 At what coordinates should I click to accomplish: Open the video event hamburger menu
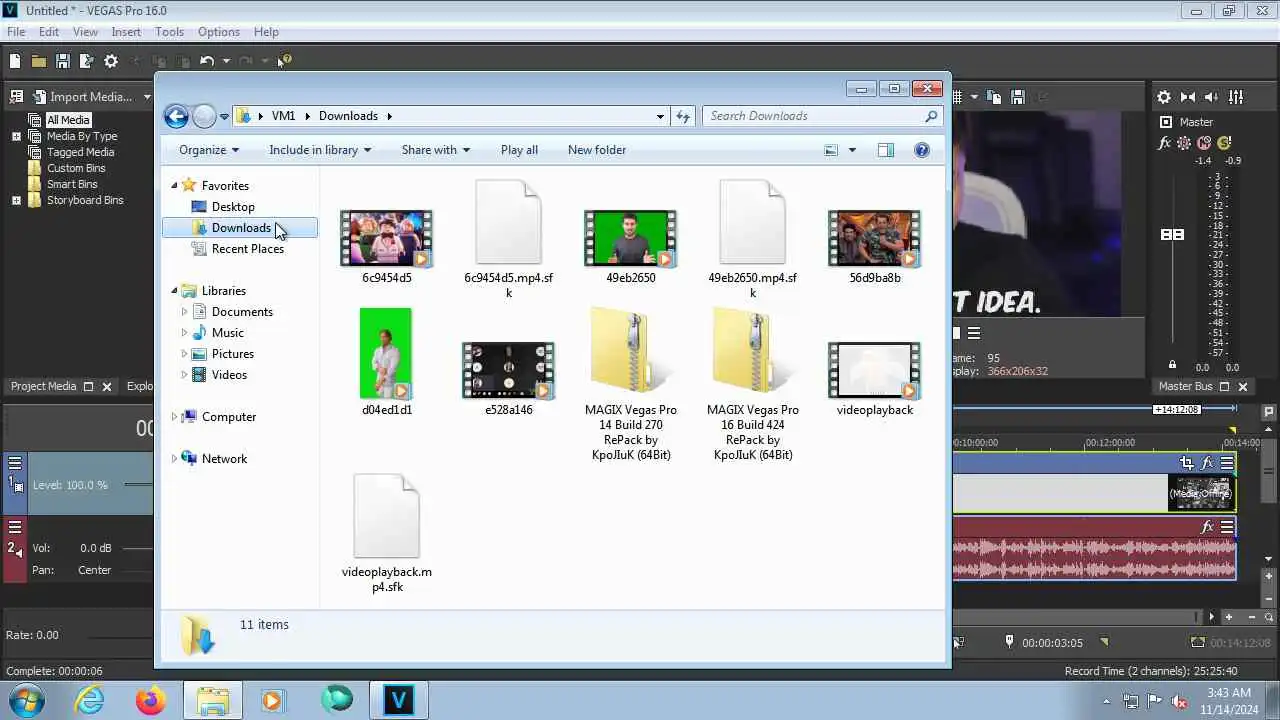coord(1227,463)
